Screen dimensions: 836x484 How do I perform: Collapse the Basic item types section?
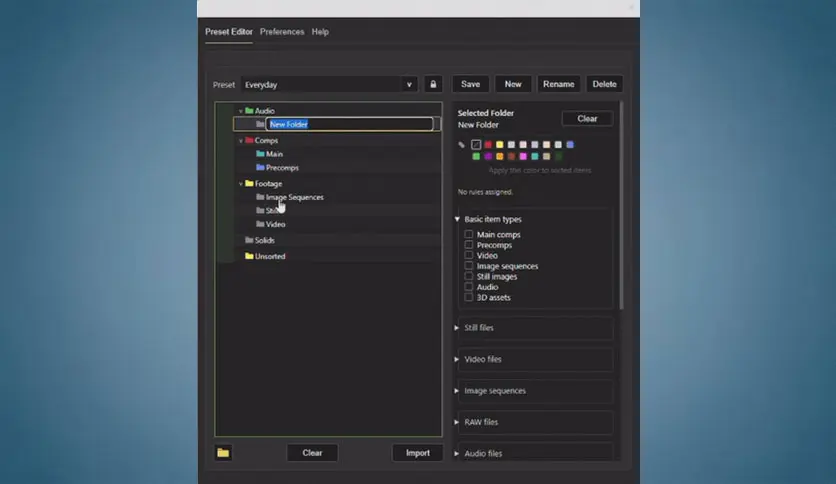(x=457, y=219)
